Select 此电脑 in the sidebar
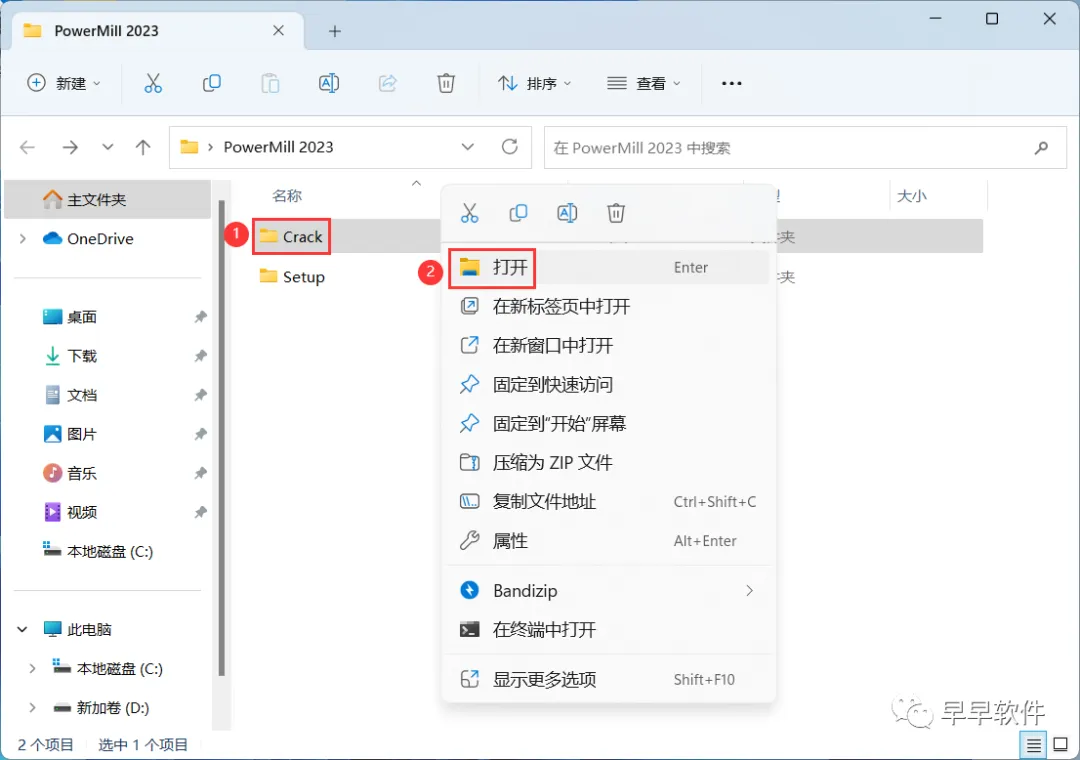 tap(77, 629)
